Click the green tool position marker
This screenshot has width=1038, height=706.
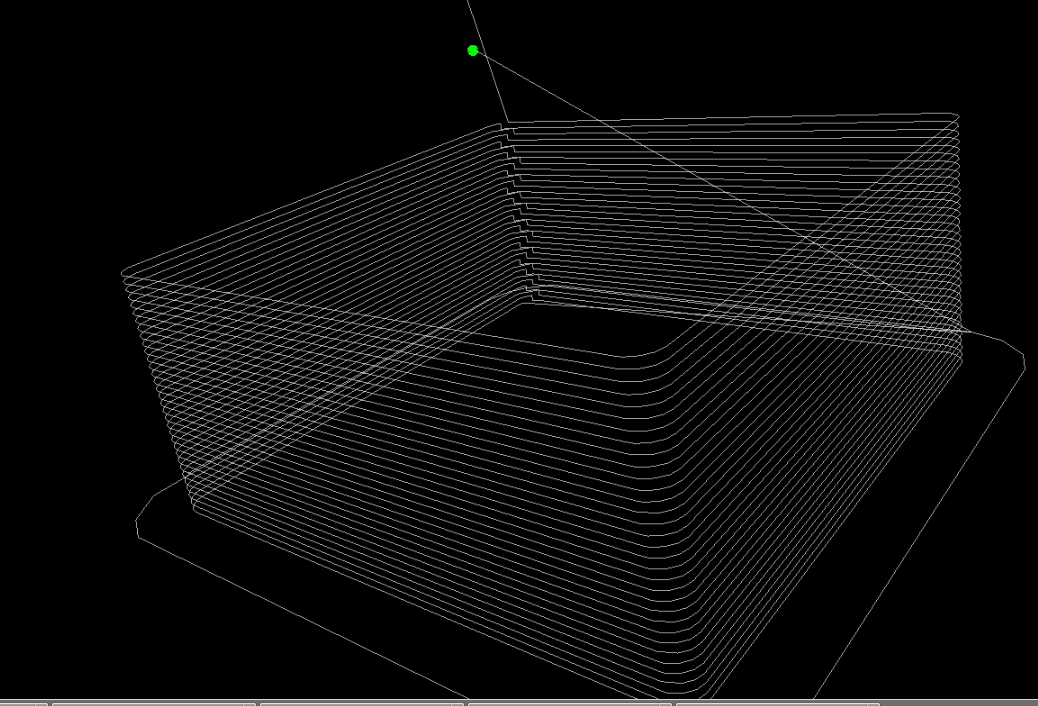point(473,50)
